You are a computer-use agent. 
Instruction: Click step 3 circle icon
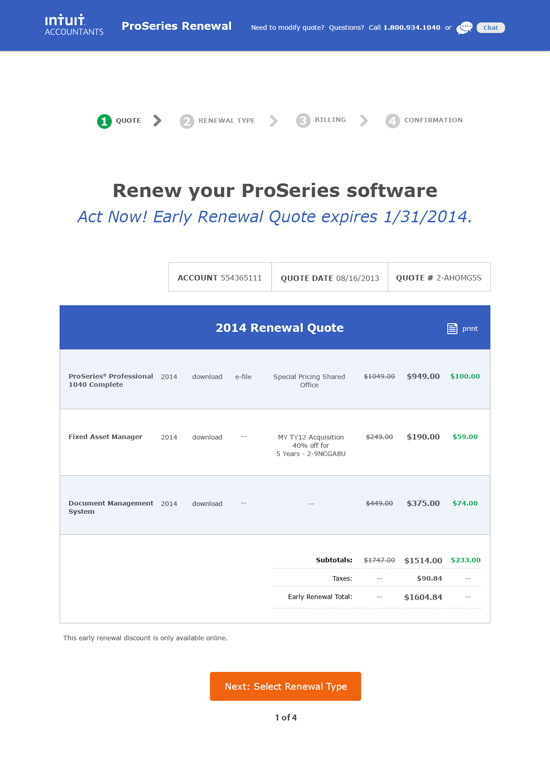[303, 121]
